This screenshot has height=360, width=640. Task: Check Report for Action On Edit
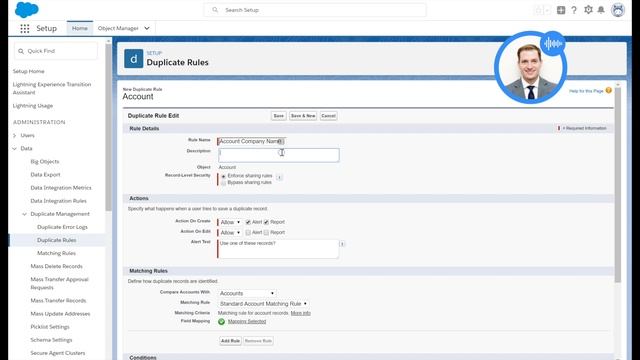tap(266, 233)
